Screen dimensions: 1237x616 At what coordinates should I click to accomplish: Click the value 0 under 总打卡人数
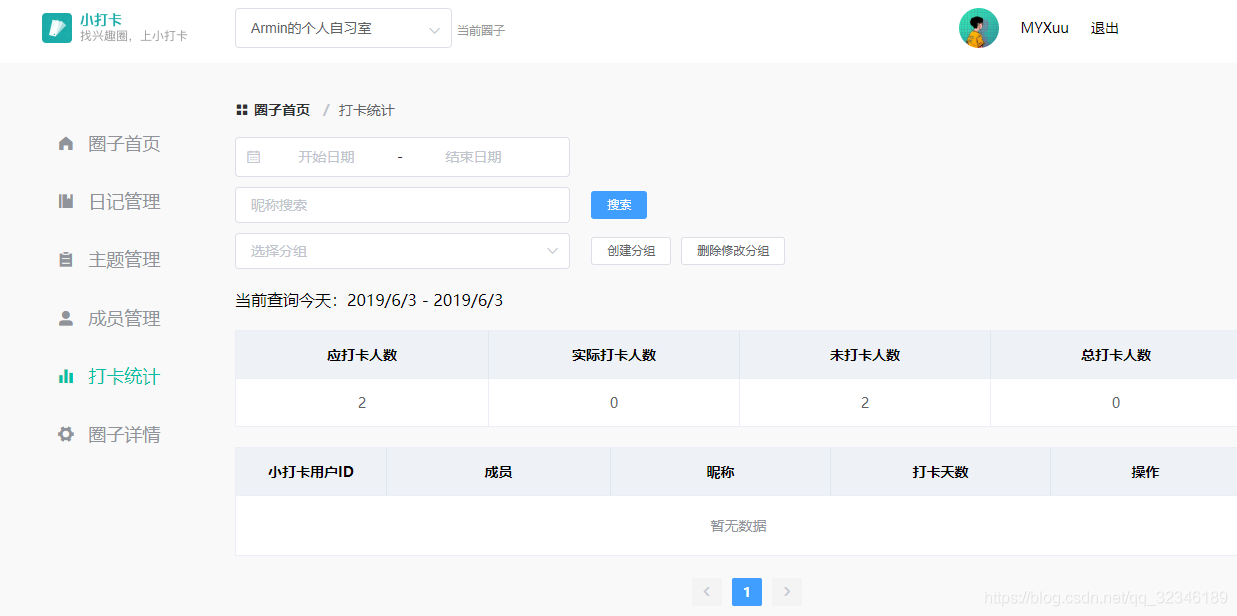pyautogui.click(x=1116, y=403)
